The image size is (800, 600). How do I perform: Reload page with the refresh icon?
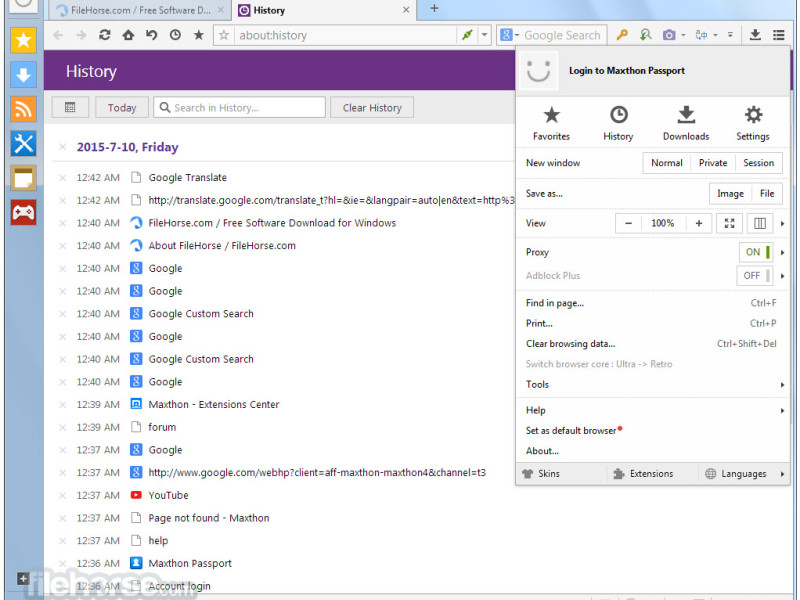105,35
